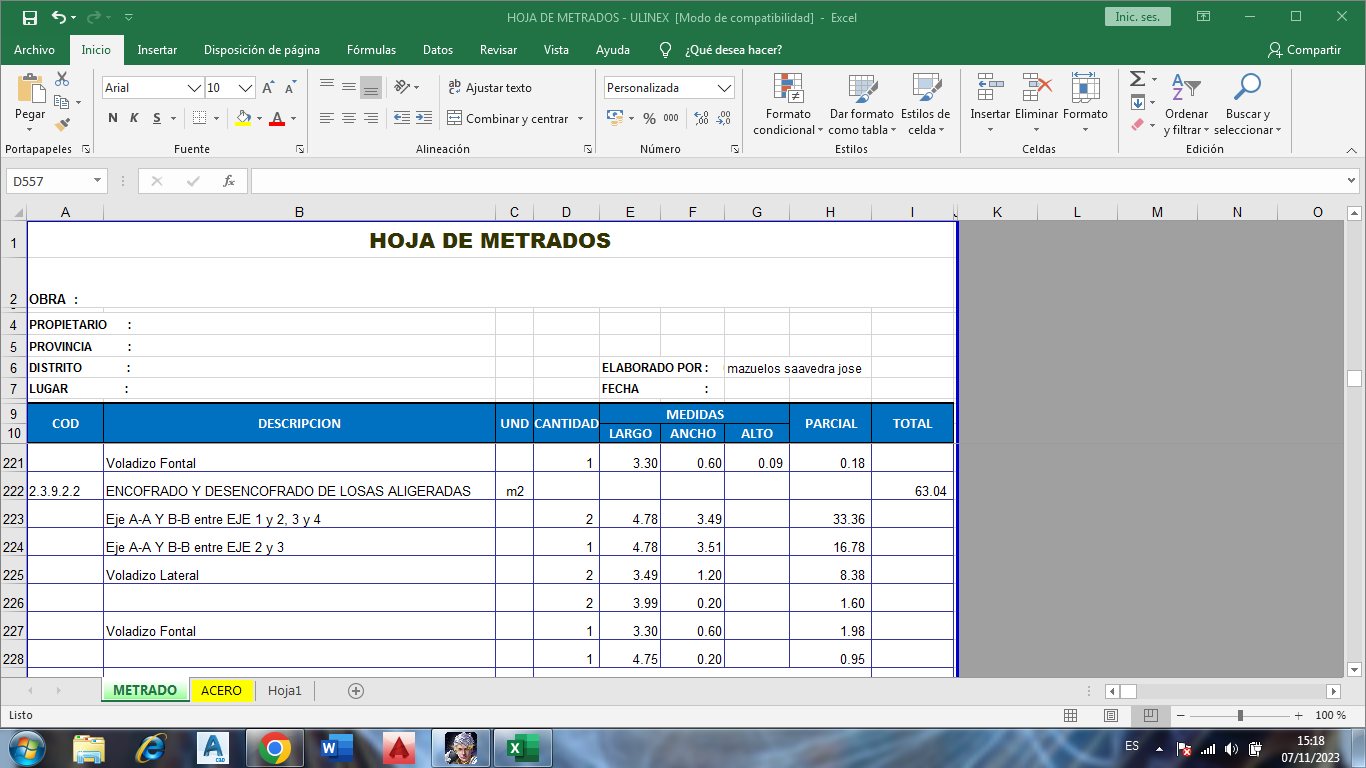Toggle bottom vertical alignment
This screenshot has width=1366, height=768.
(371, 88)
